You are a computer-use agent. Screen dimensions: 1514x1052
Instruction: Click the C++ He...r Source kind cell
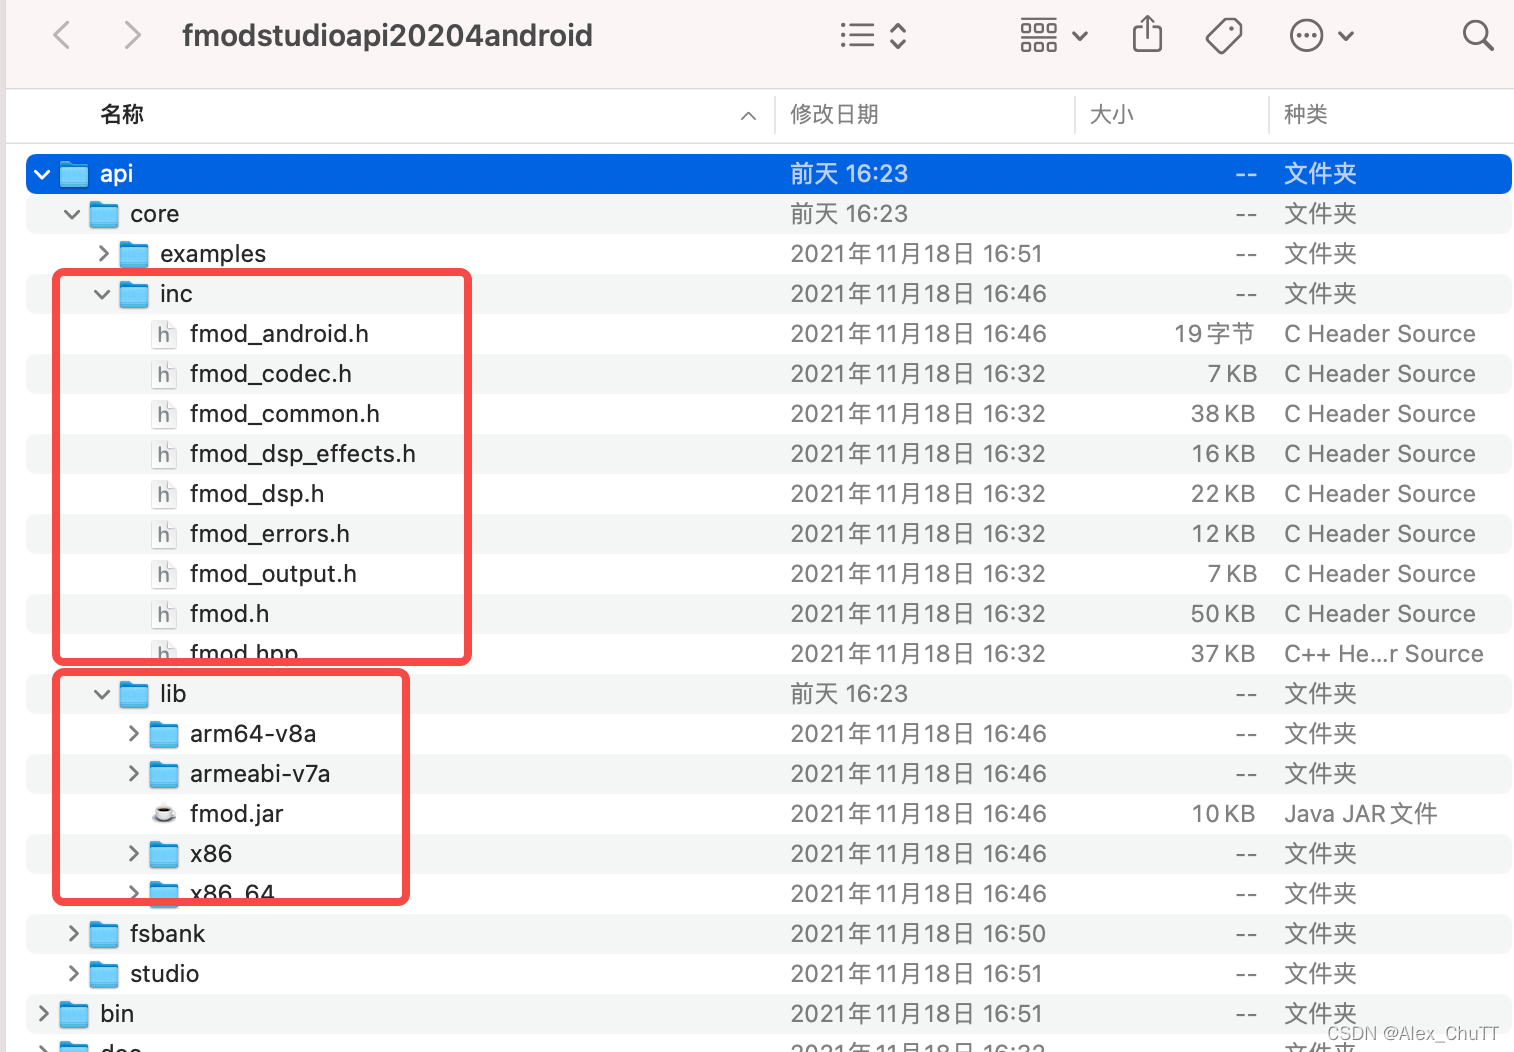1384,654
